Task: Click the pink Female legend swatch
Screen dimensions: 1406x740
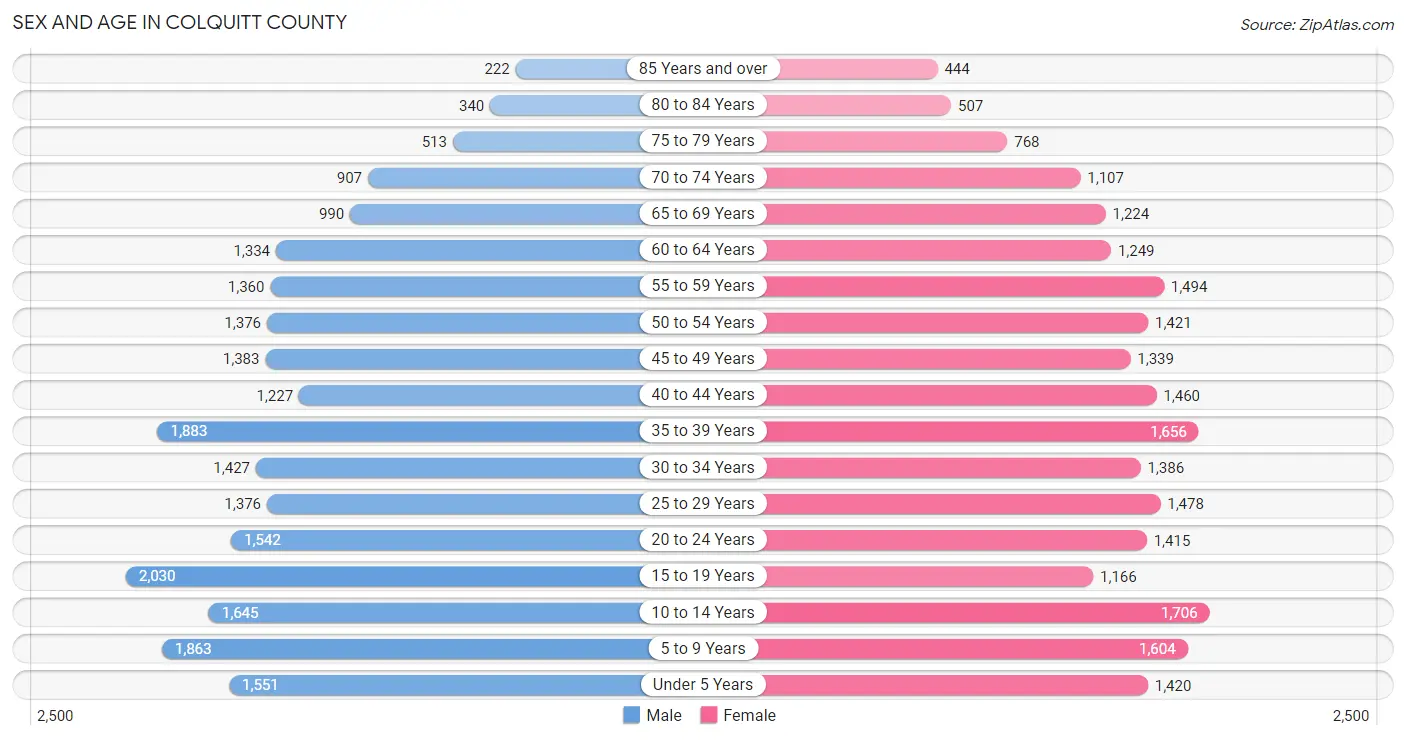Action: click(x=709, y=715)
